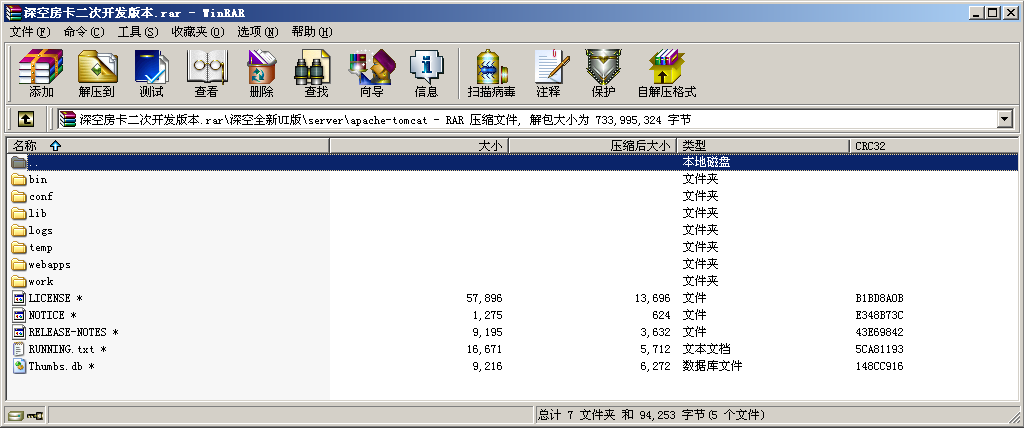The image size is (1024, 428).
Task: Select the webapps folder
Action: (49, 264)
